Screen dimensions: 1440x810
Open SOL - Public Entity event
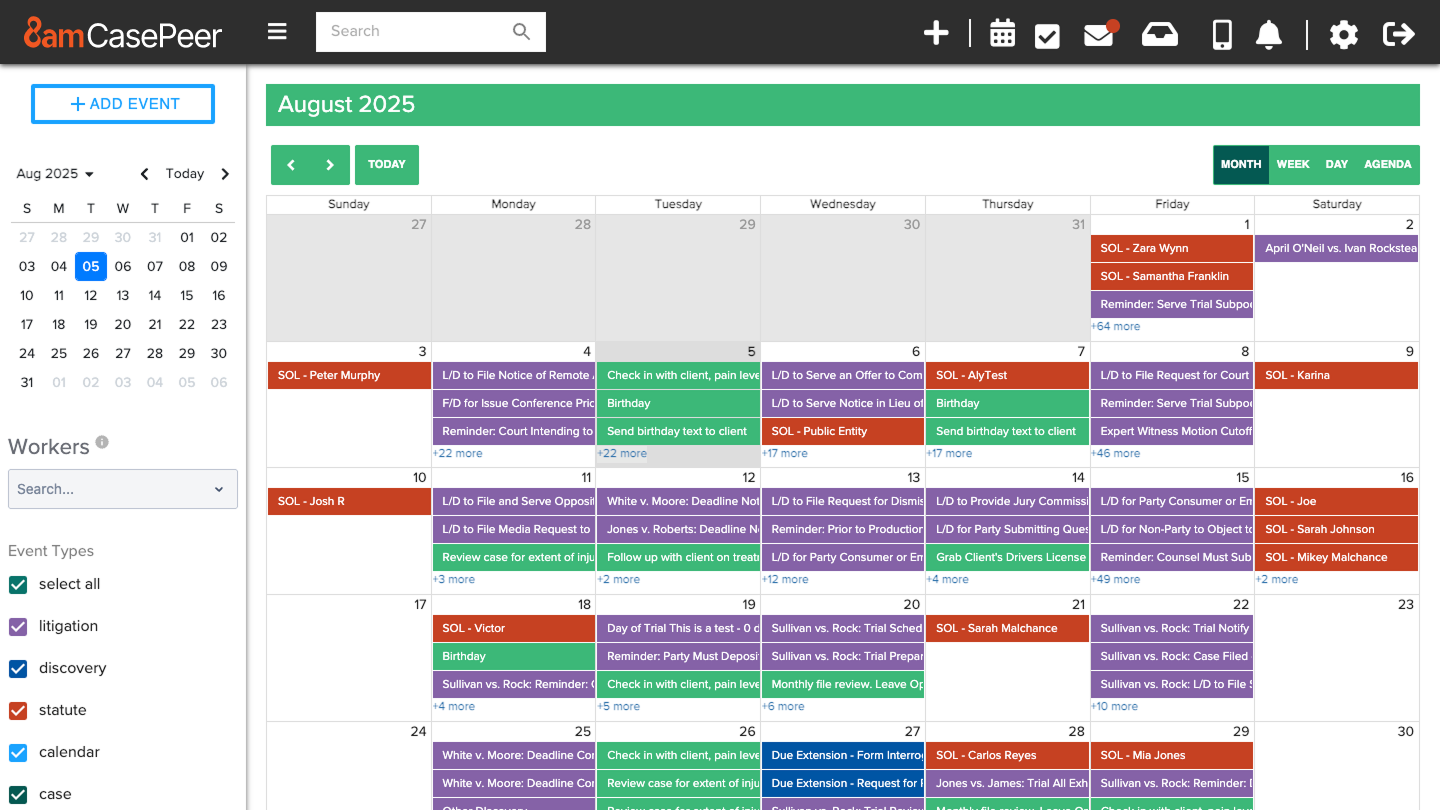[x=843, y=431]
